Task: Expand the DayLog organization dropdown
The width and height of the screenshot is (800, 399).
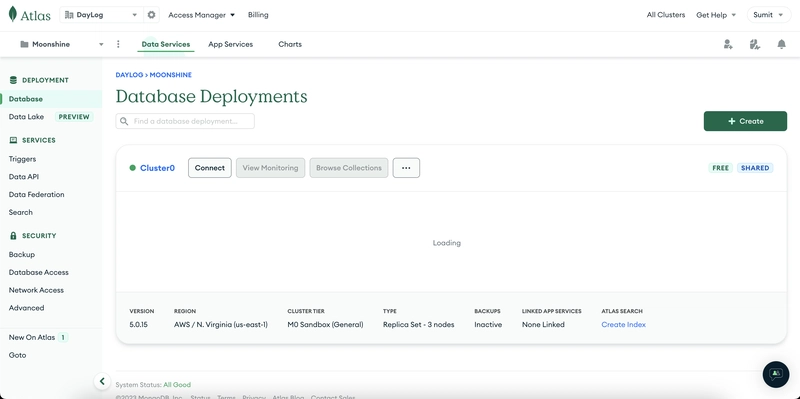Action: pos(135,15)
